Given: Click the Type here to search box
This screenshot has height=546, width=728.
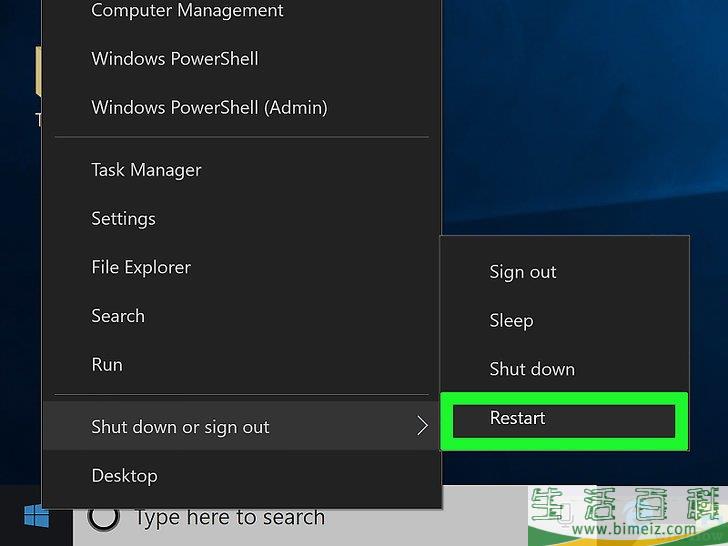Looking at the screenshot, I should tap(299, 516).
